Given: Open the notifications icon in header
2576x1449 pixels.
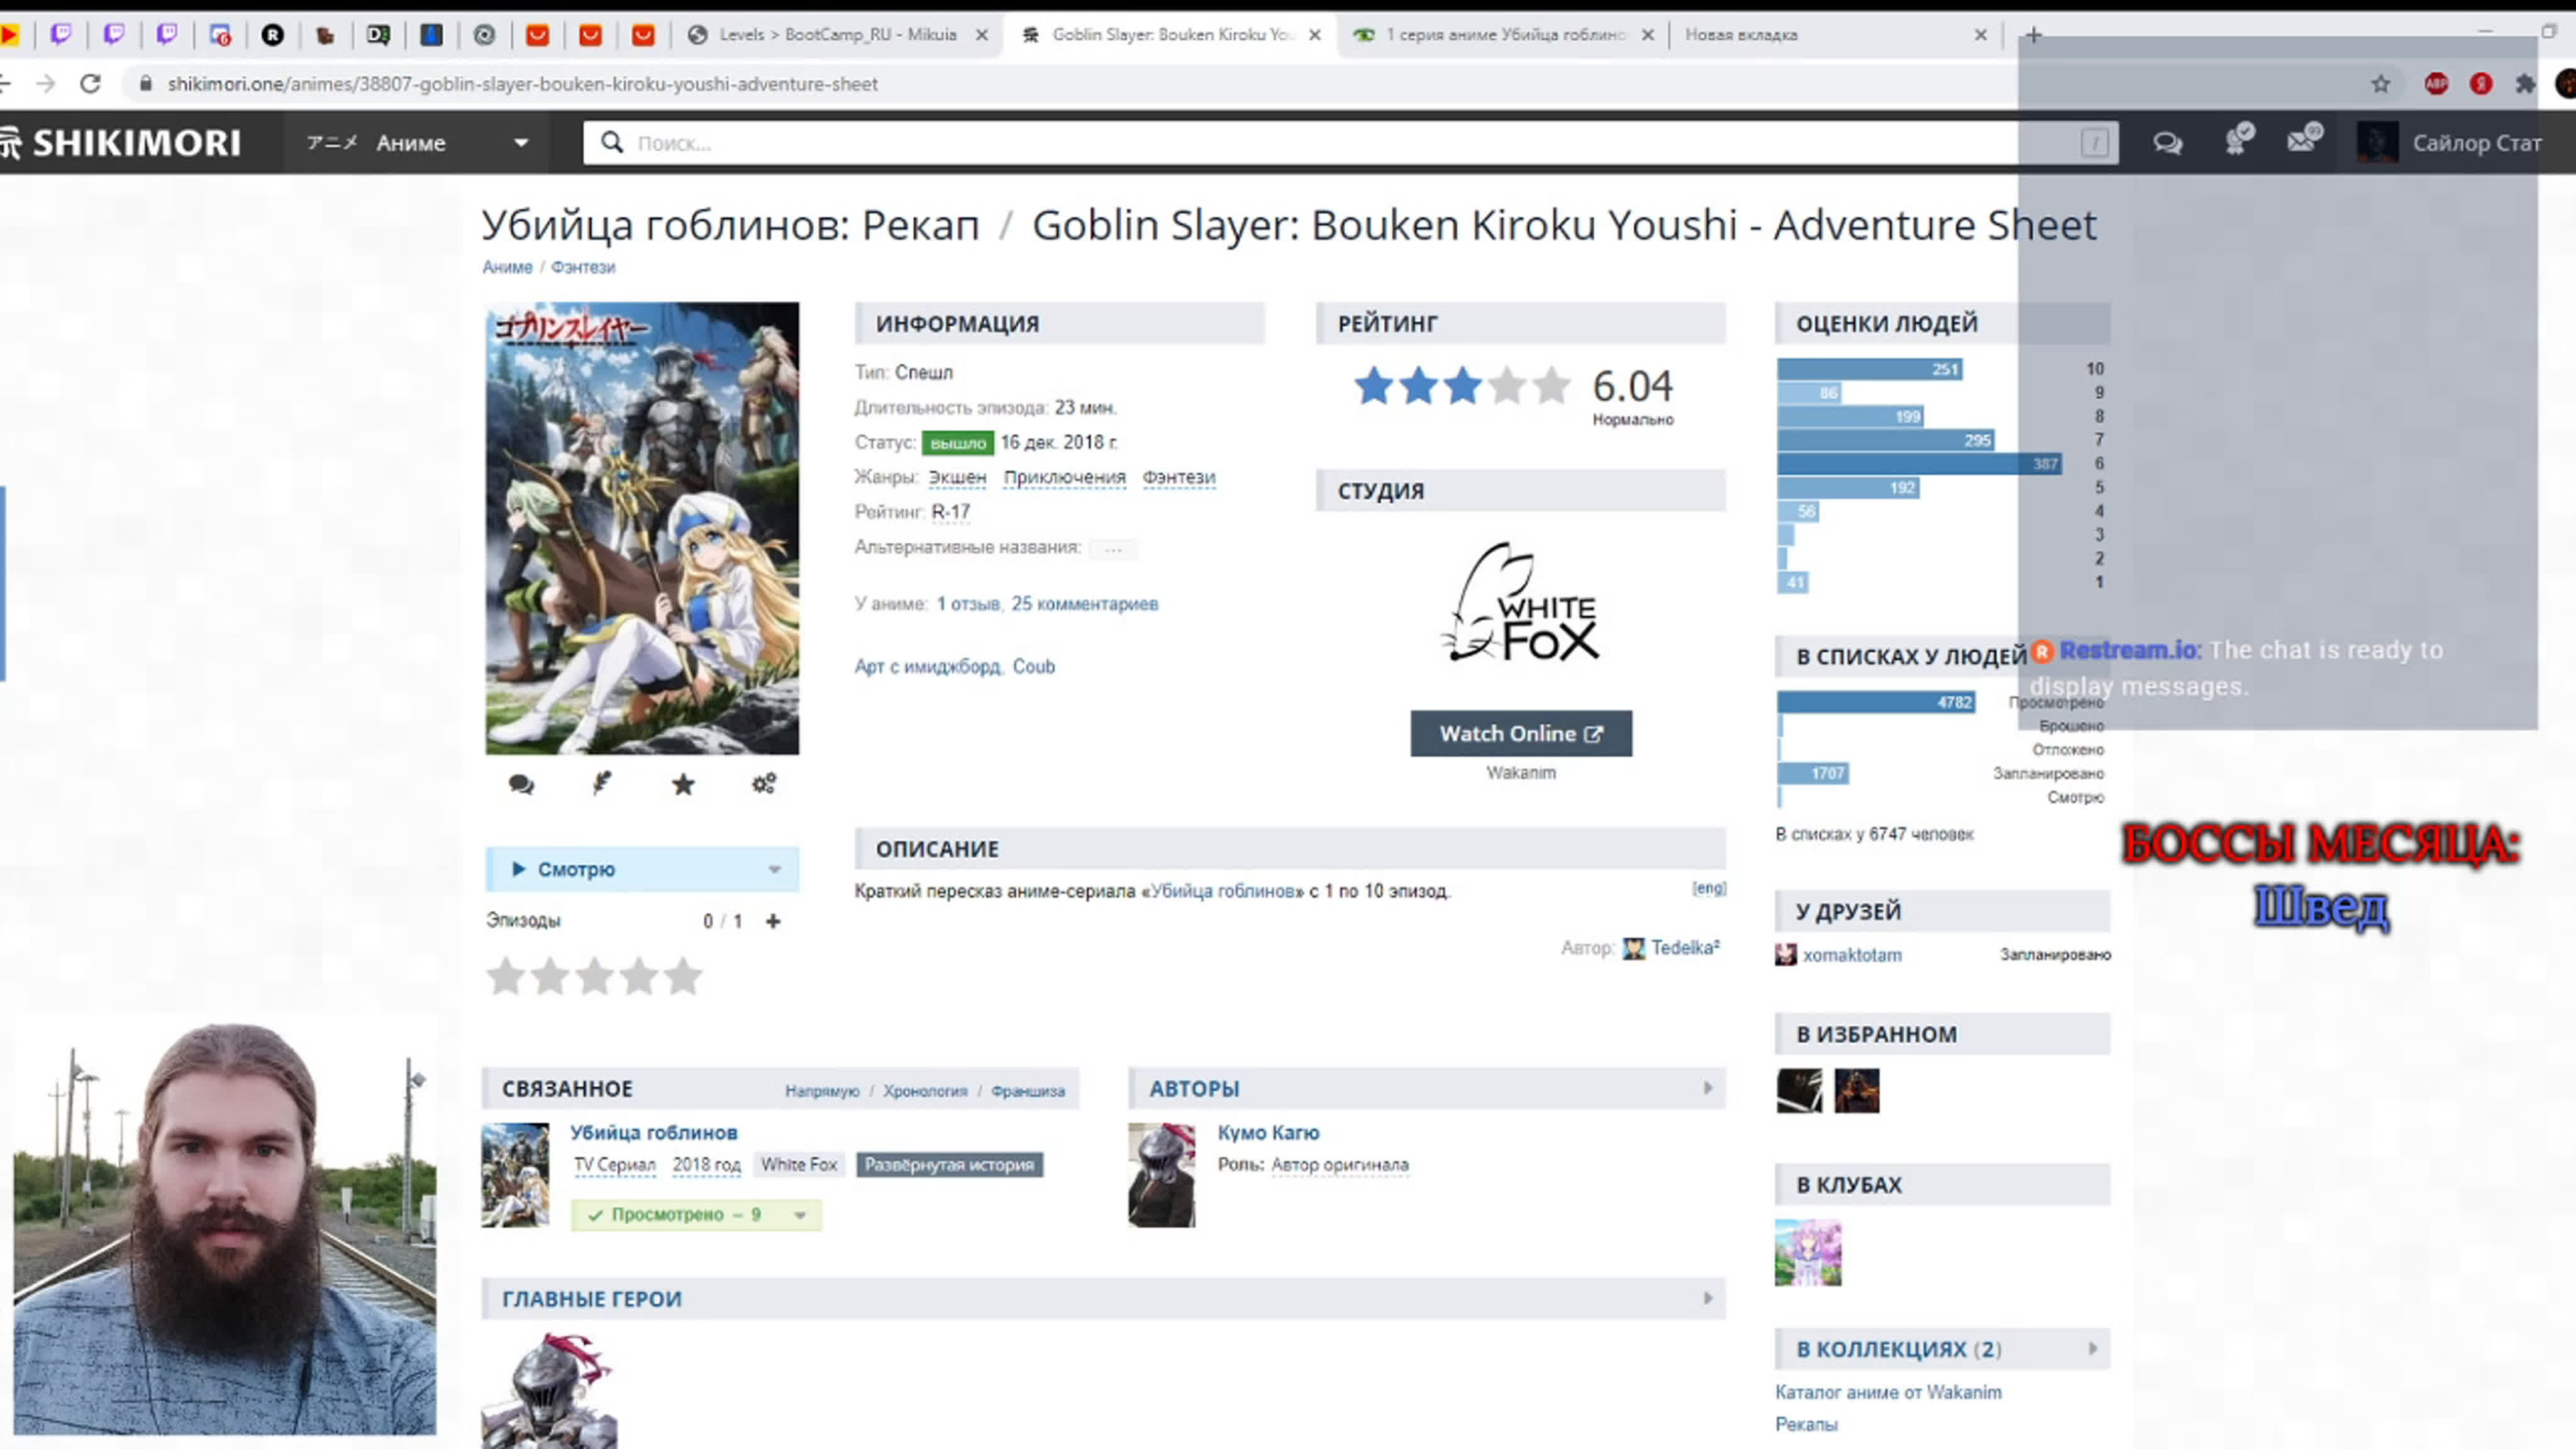Looking at the screenshot, I should [x=2239, y=141].
